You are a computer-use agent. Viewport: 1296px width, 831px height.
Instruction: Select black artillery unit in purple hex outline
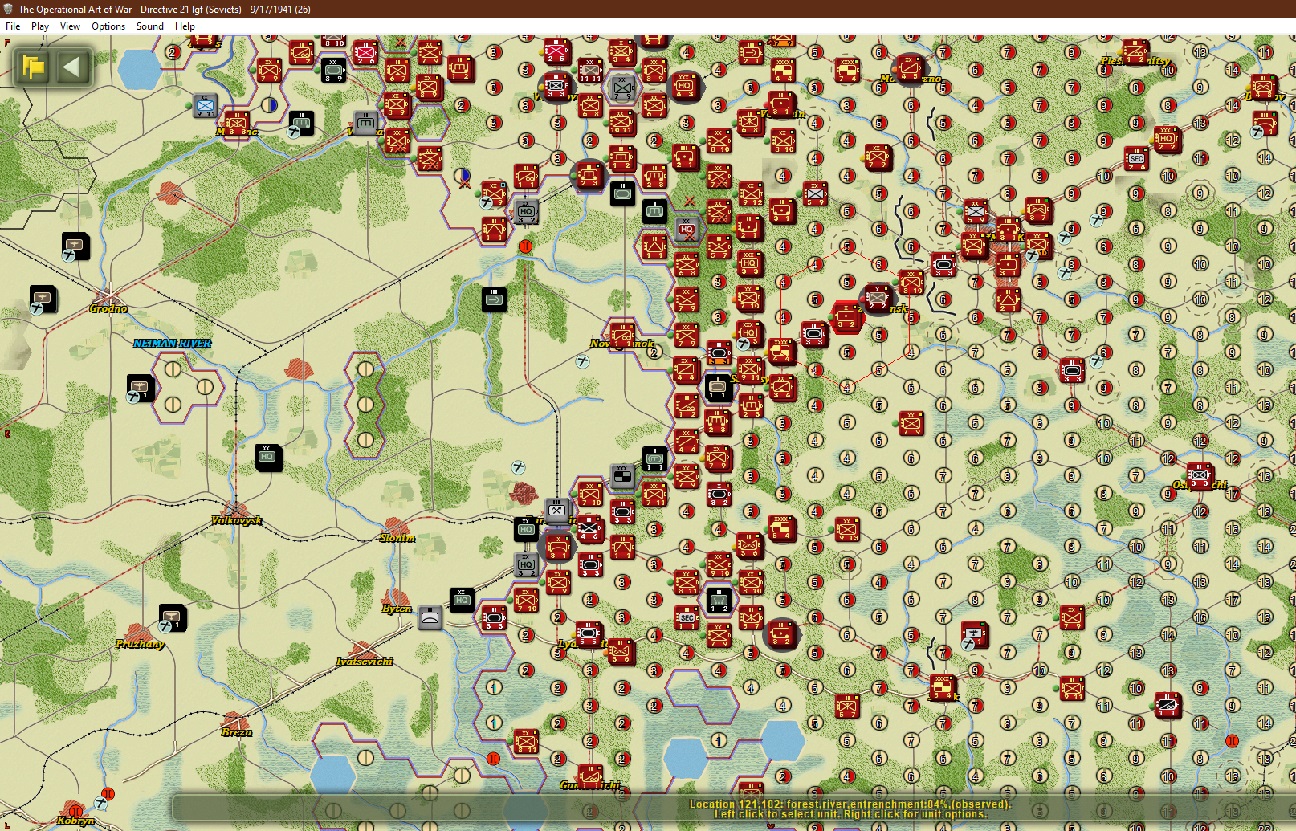(x=718, y=600)
